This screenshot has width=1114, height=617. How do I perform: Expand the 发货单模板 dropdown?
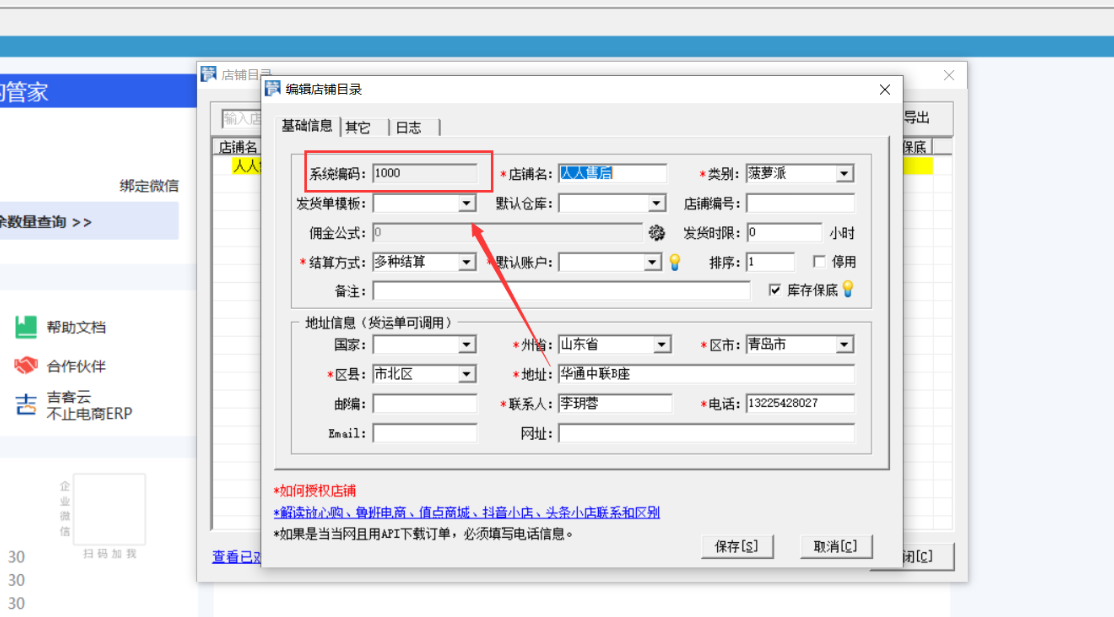point(467,204)
